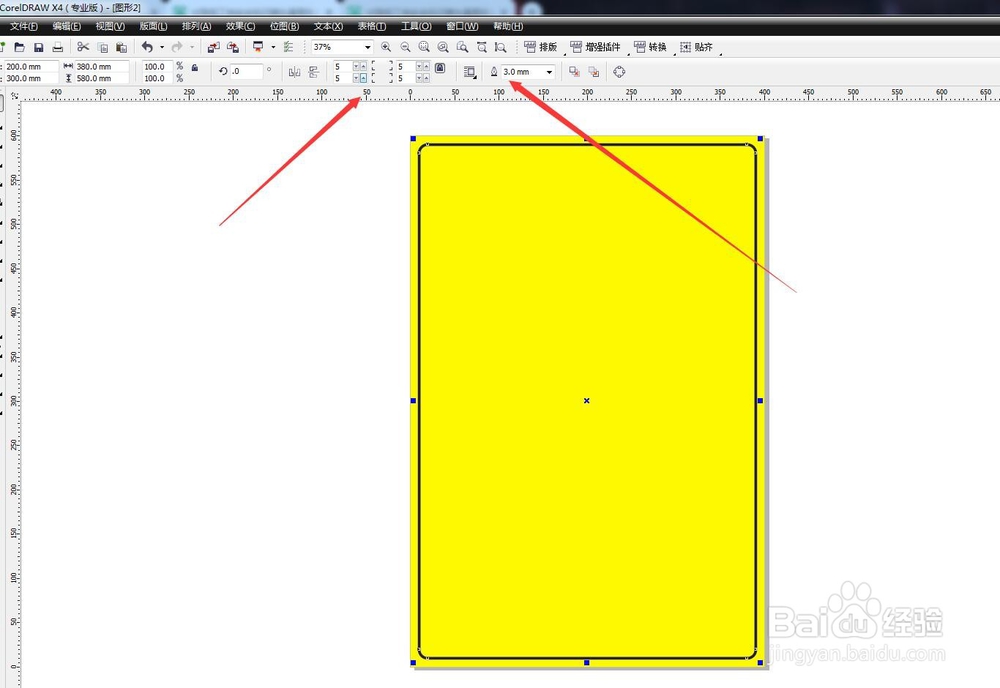Decrease bottom-right corner roundness spinner
1000x688 pixels.
point(419,78)
